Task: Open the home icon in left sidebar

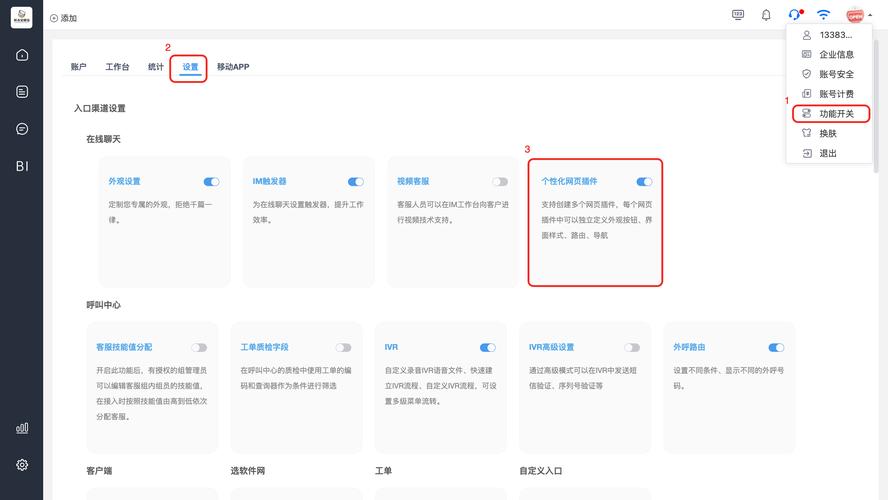Action: coord(22,55)
